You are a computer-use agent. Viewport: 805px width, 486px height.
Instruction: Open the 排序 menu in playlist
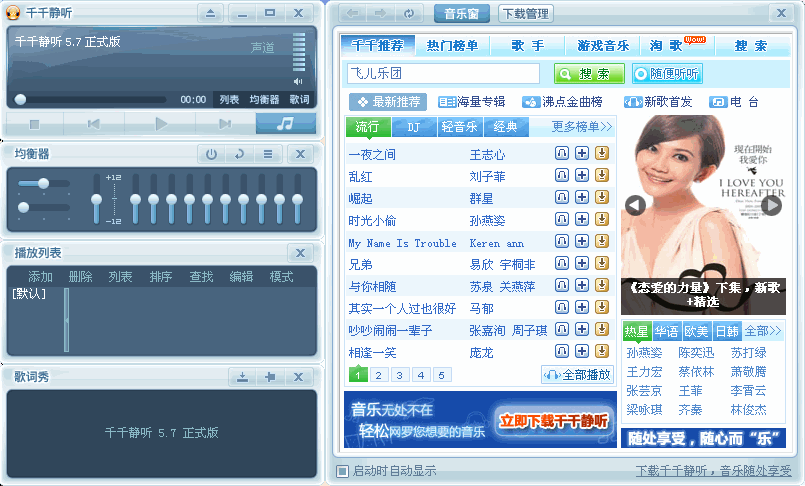(161, 277)
